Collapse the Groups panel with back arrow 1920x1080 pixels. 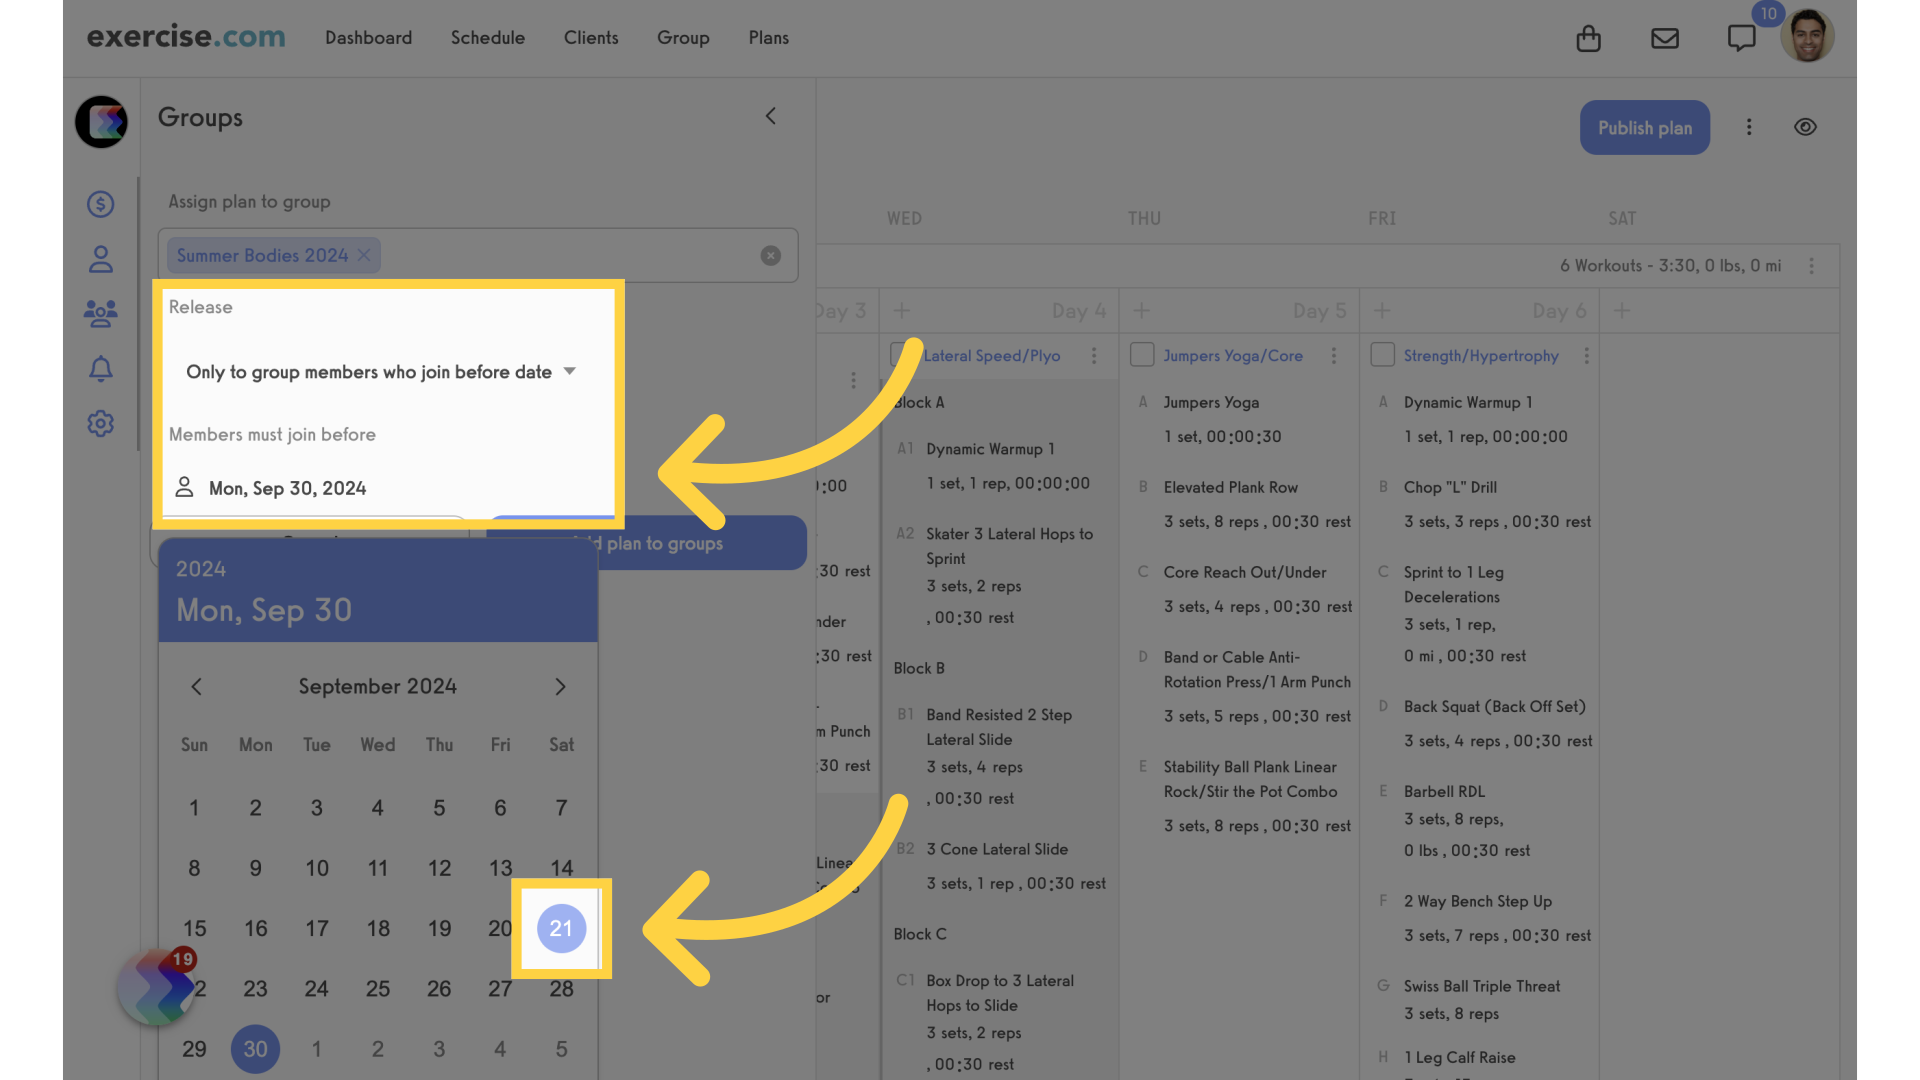click(770, 116)
